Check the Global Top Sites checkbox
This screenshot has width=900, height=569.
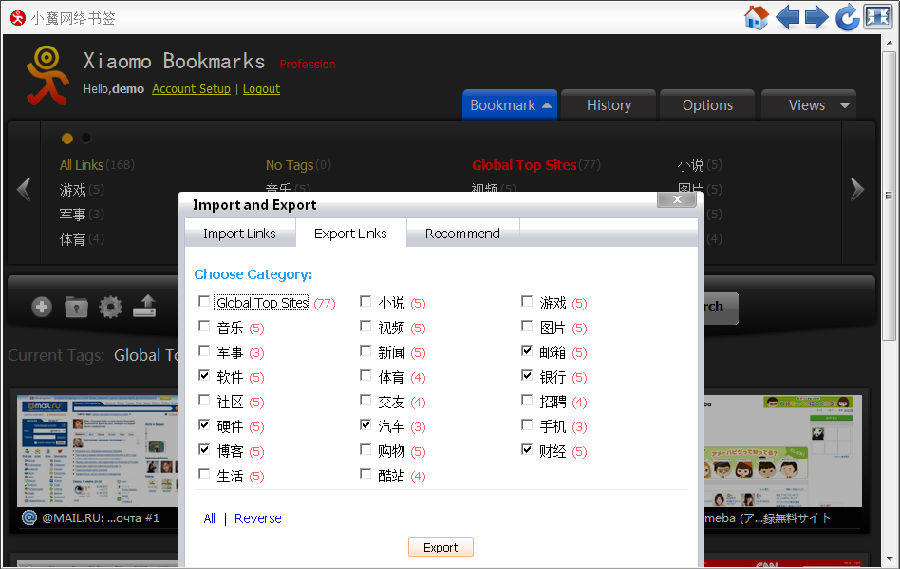(204, 302)
